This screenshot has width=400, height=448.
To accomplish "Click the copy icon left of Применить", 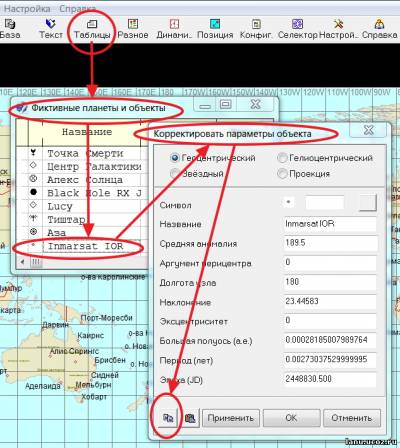I will 168,418.
